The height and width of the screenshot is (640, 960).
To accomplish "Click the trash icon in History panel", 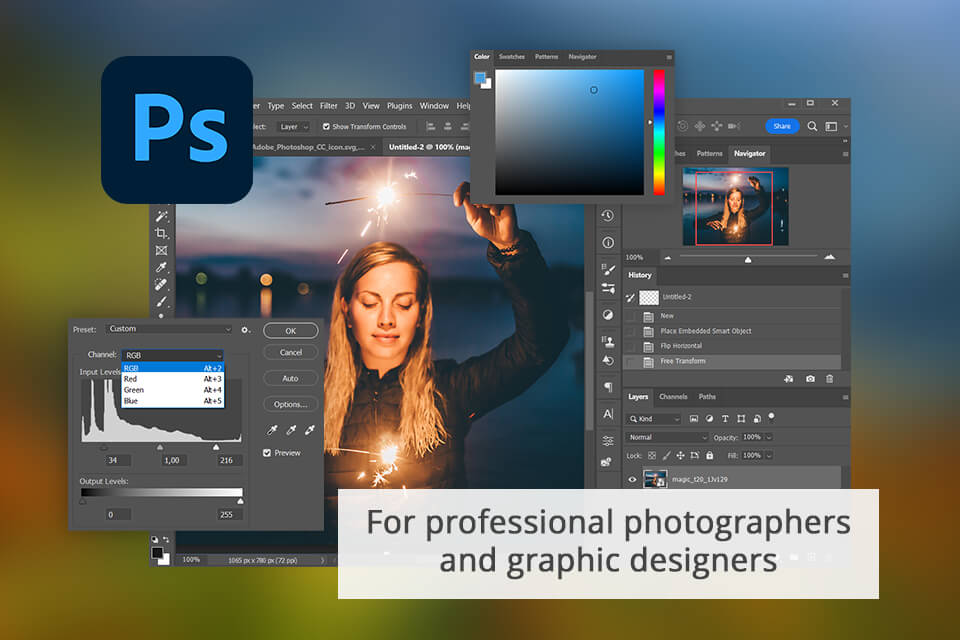I will coord(830,379).
